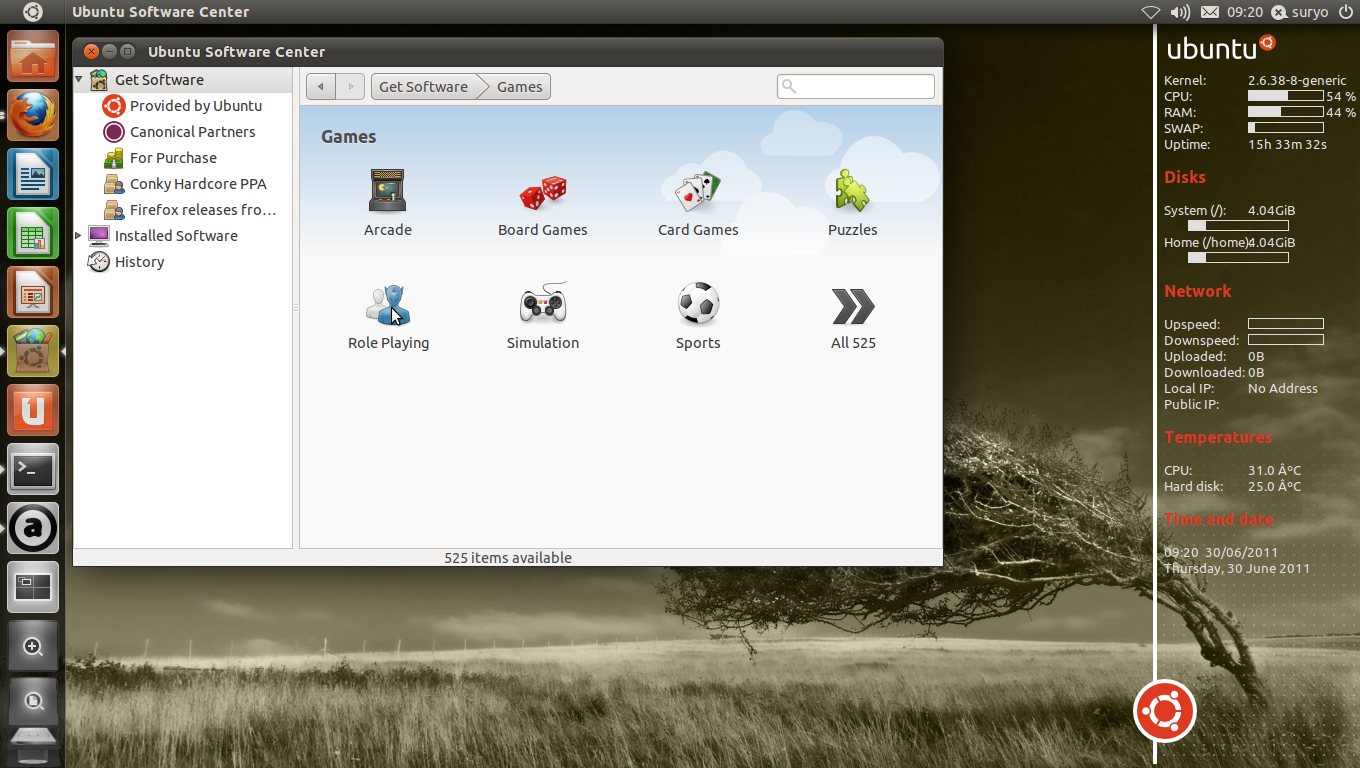This screenshot has height=768, width=1360.
Task: Open the power session menu
Action: [1345, 12]
